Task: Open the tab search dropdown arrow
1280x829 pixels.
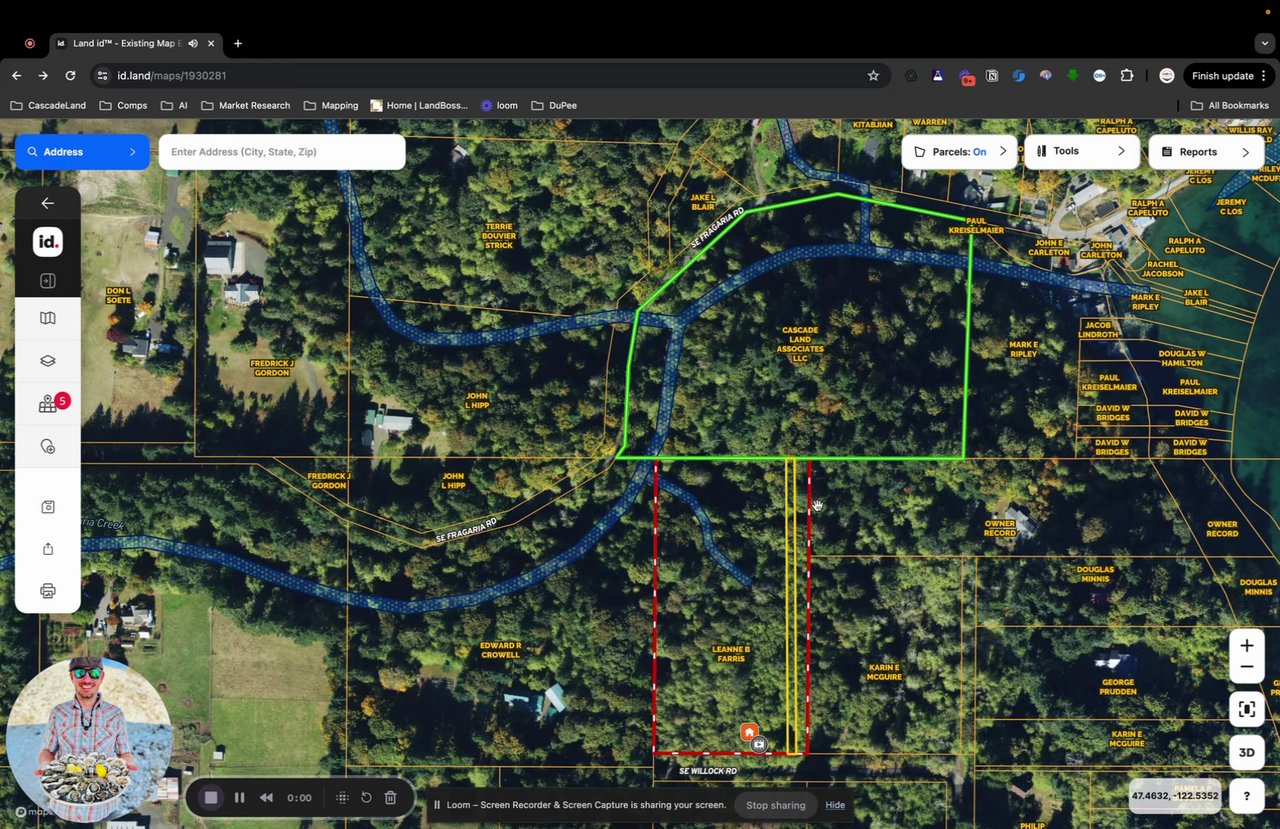Action: (x=1265, y=44)
